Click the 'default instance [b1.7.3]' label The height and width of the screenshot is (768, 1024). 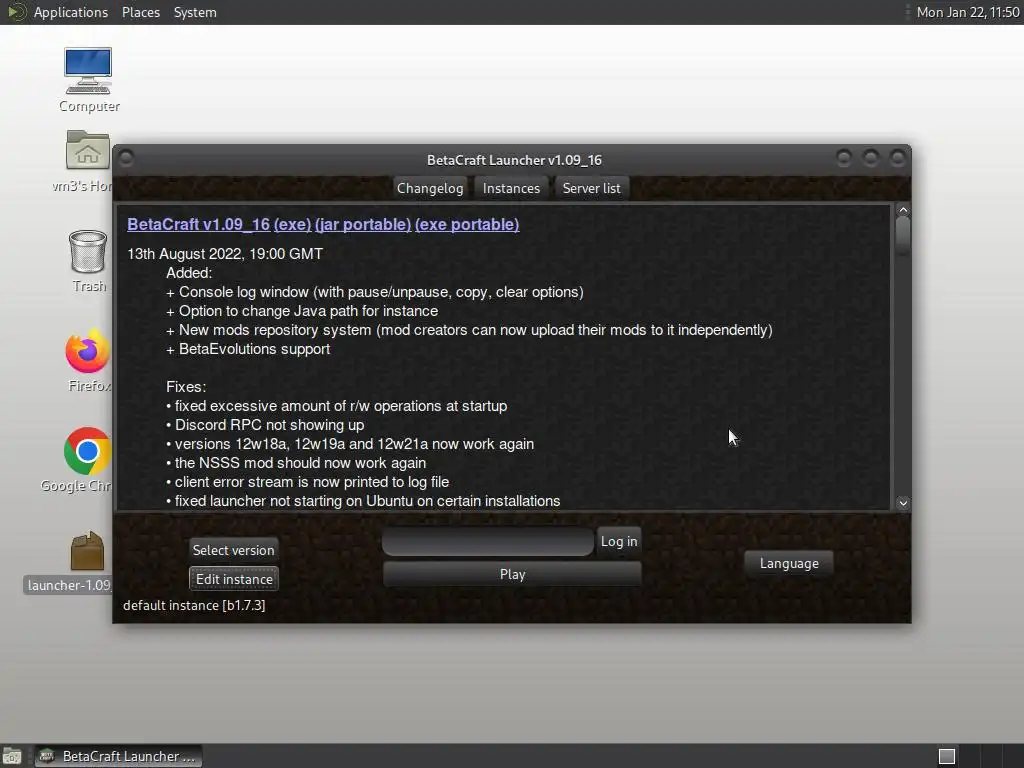[194, 605]
